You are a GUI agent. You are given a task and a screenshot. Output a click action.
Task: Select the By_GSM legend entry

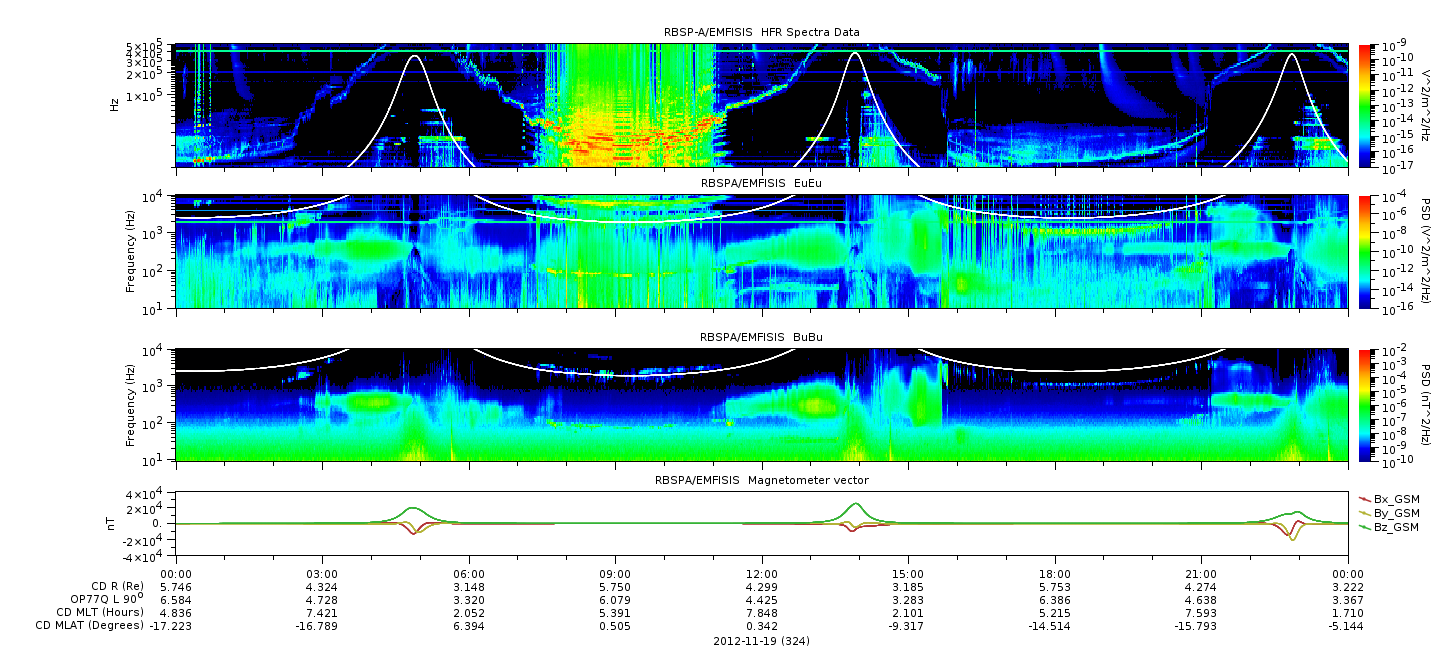coord(1389,512)
